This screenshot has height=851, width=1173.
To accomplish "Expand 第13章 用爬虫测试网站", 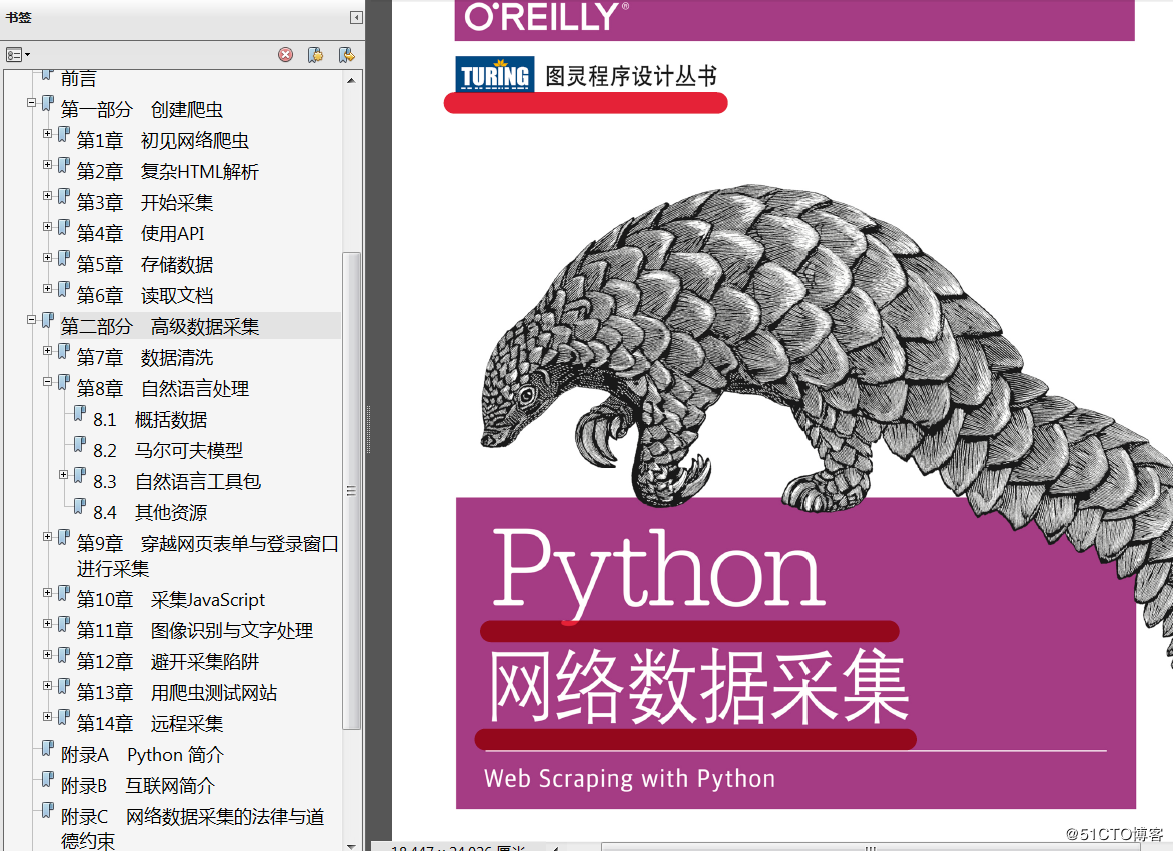I will pos(48,685).
